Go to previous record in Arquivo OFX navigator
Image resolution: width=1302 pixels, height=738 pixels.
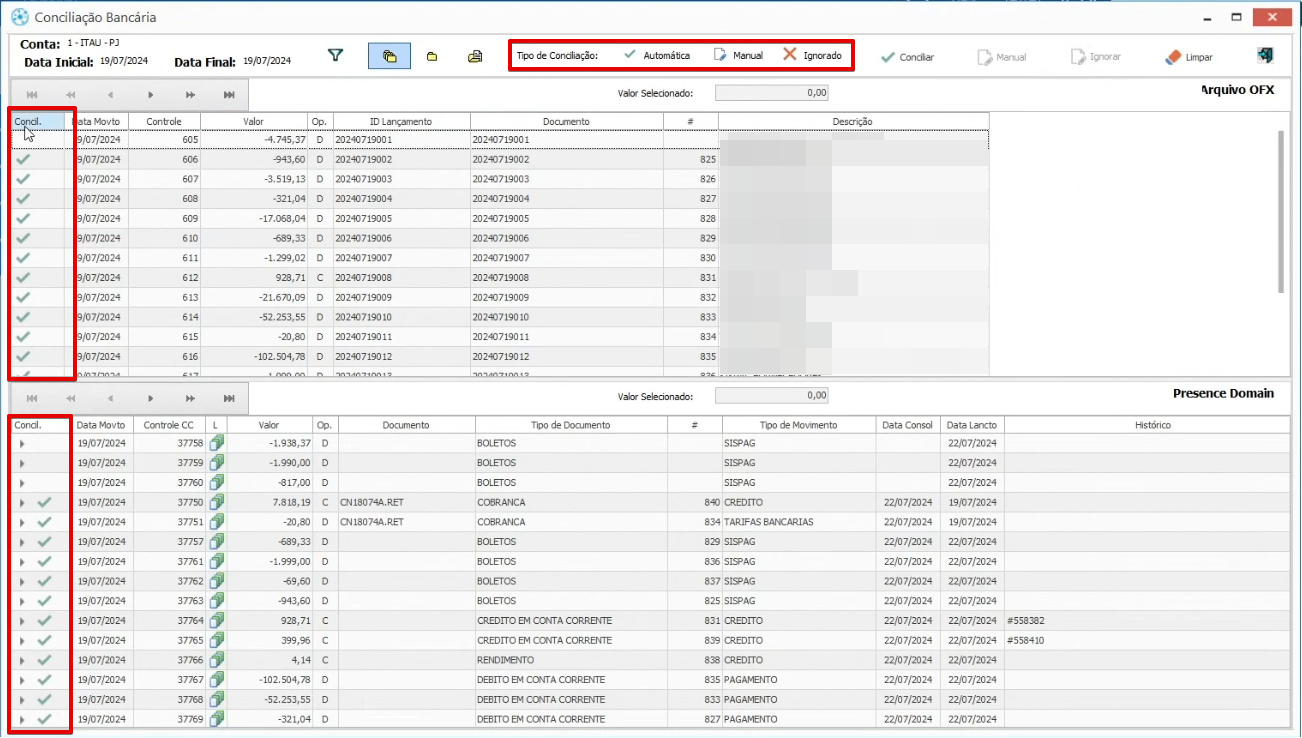[110, 95]
